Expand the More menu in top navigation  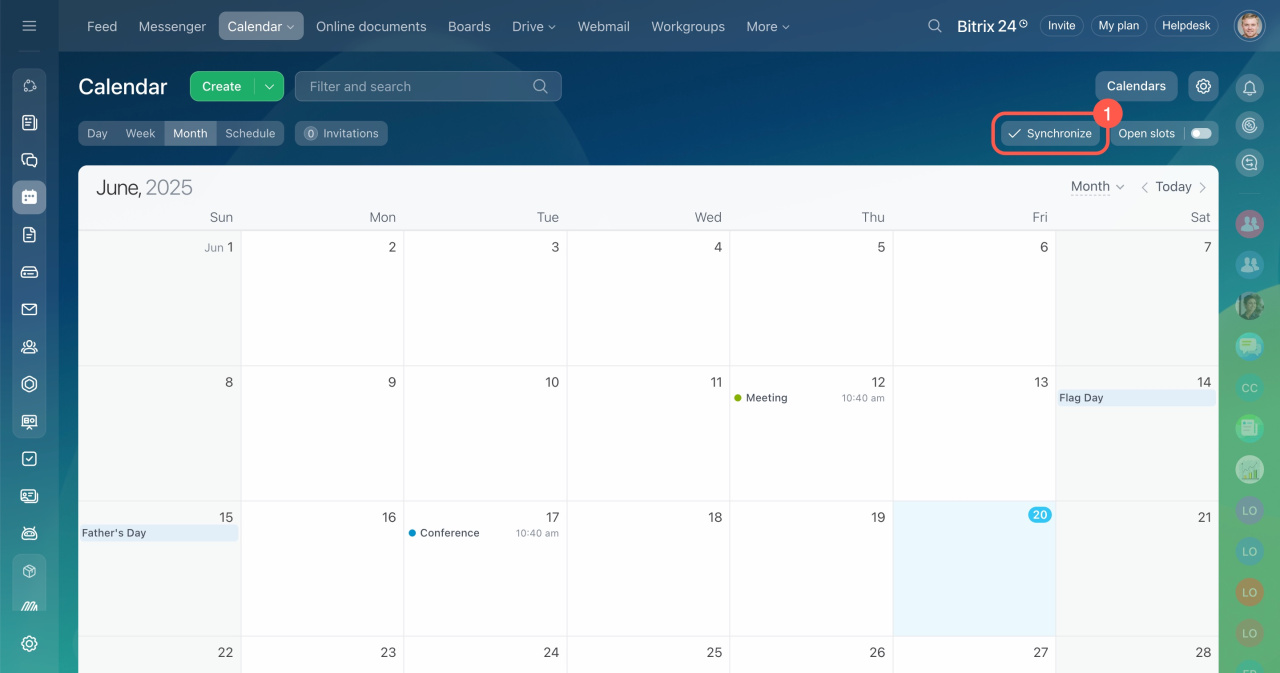point(767,26)
